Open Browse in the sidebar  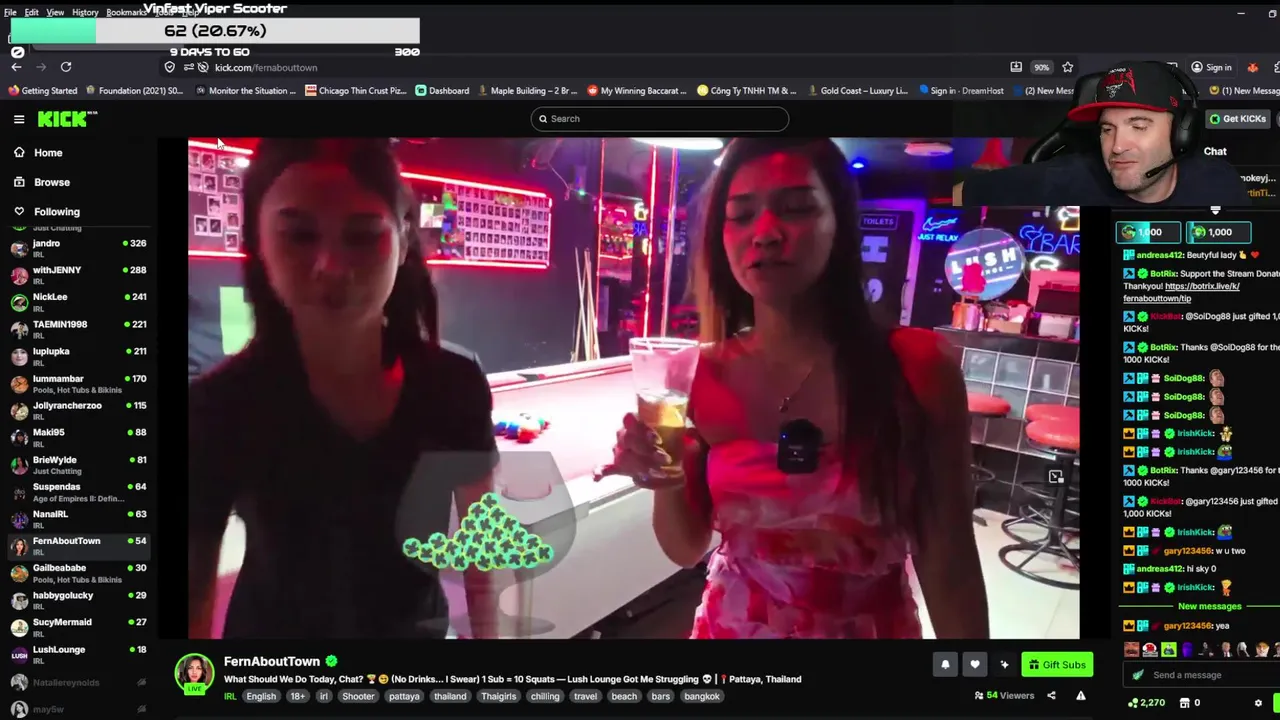click(52, 182)
